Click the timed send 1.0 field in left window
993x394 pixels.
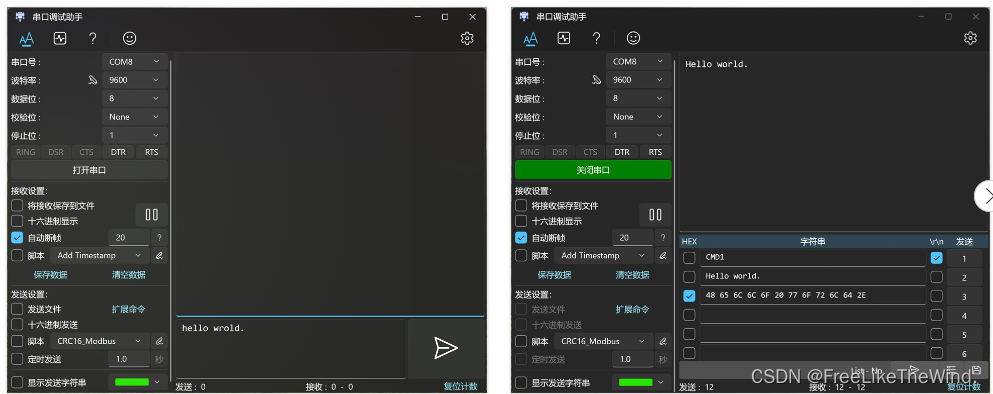(129, 359)
